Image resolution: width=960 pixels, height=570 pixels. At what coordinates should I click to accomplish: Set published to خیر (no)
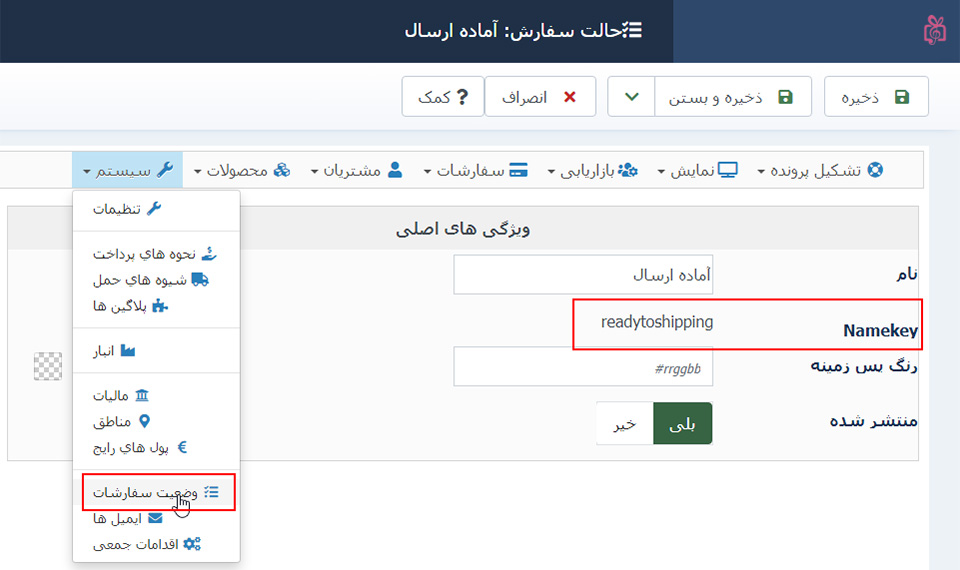pyautogui.click(x=624, y=423)
